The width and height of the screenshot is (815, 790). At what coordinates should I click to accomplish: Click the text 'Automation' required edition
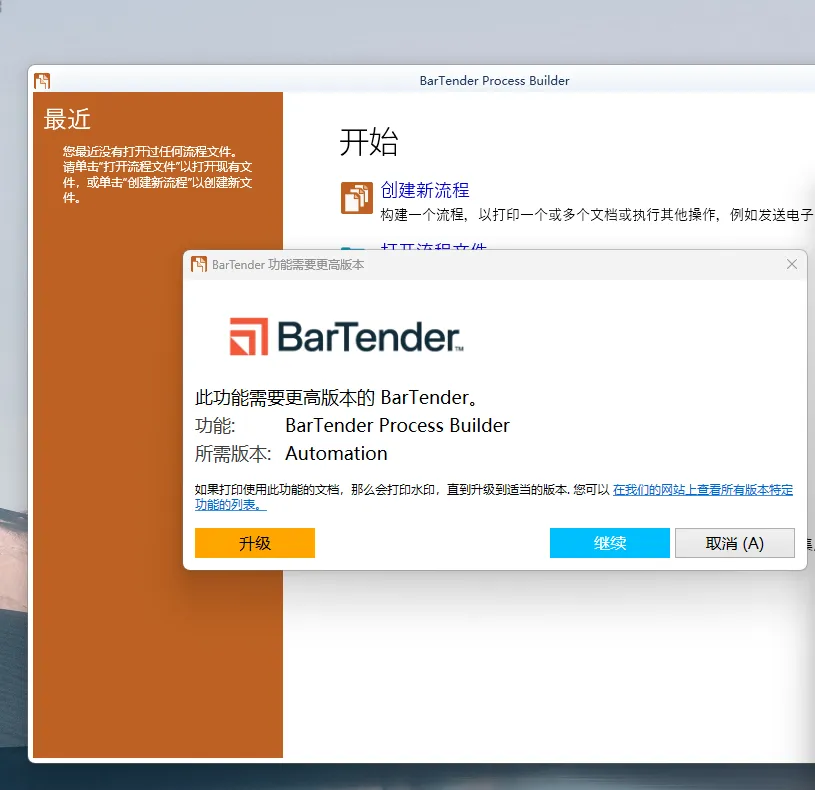(x=336, y=453)
